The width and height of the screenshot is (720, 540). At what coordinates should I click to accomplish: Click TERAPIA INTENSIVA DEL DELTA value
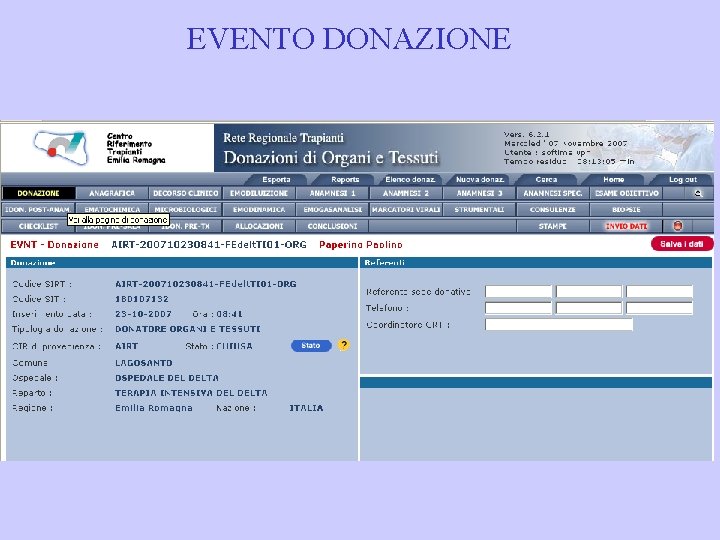click(191, 393)
